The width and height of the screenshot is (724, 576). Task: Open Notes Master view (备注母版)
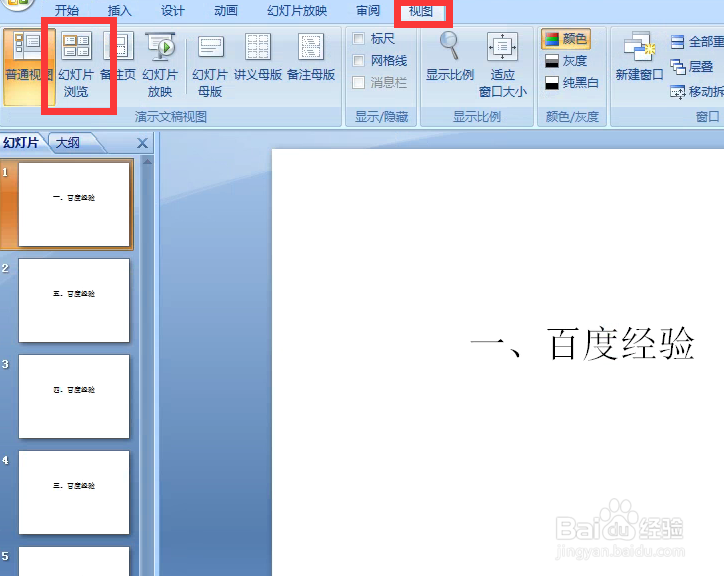(x=311, y=56)
